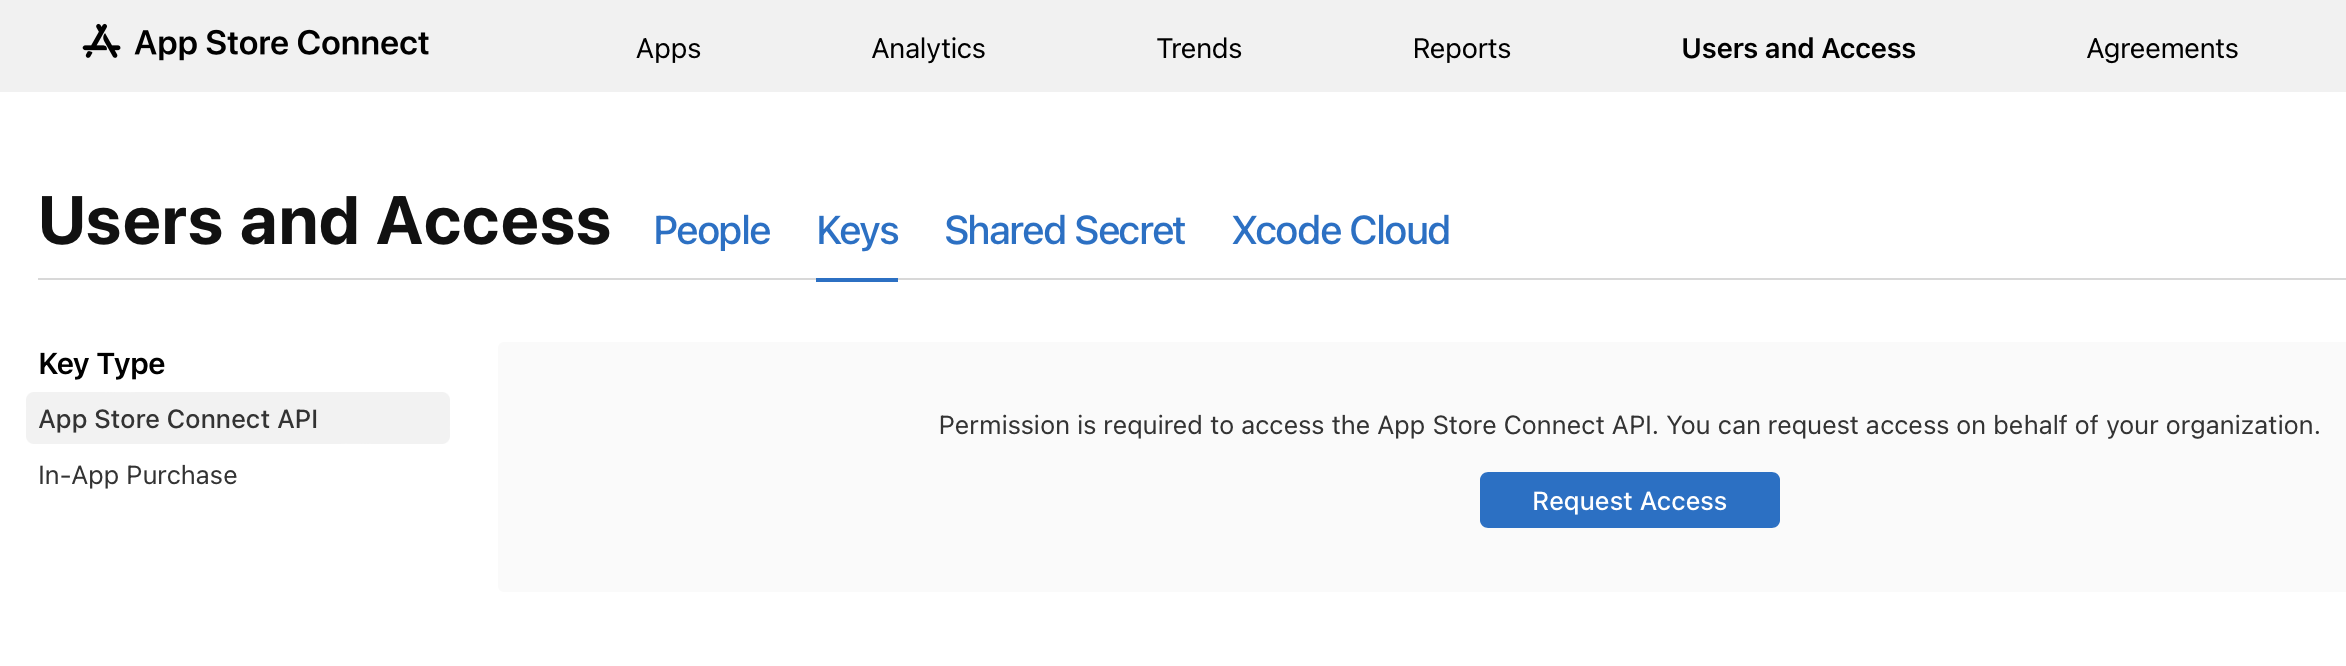Click the large Users and Access page heading
Viewport: 2346px width, 666px height.
[x=325, y=221]
